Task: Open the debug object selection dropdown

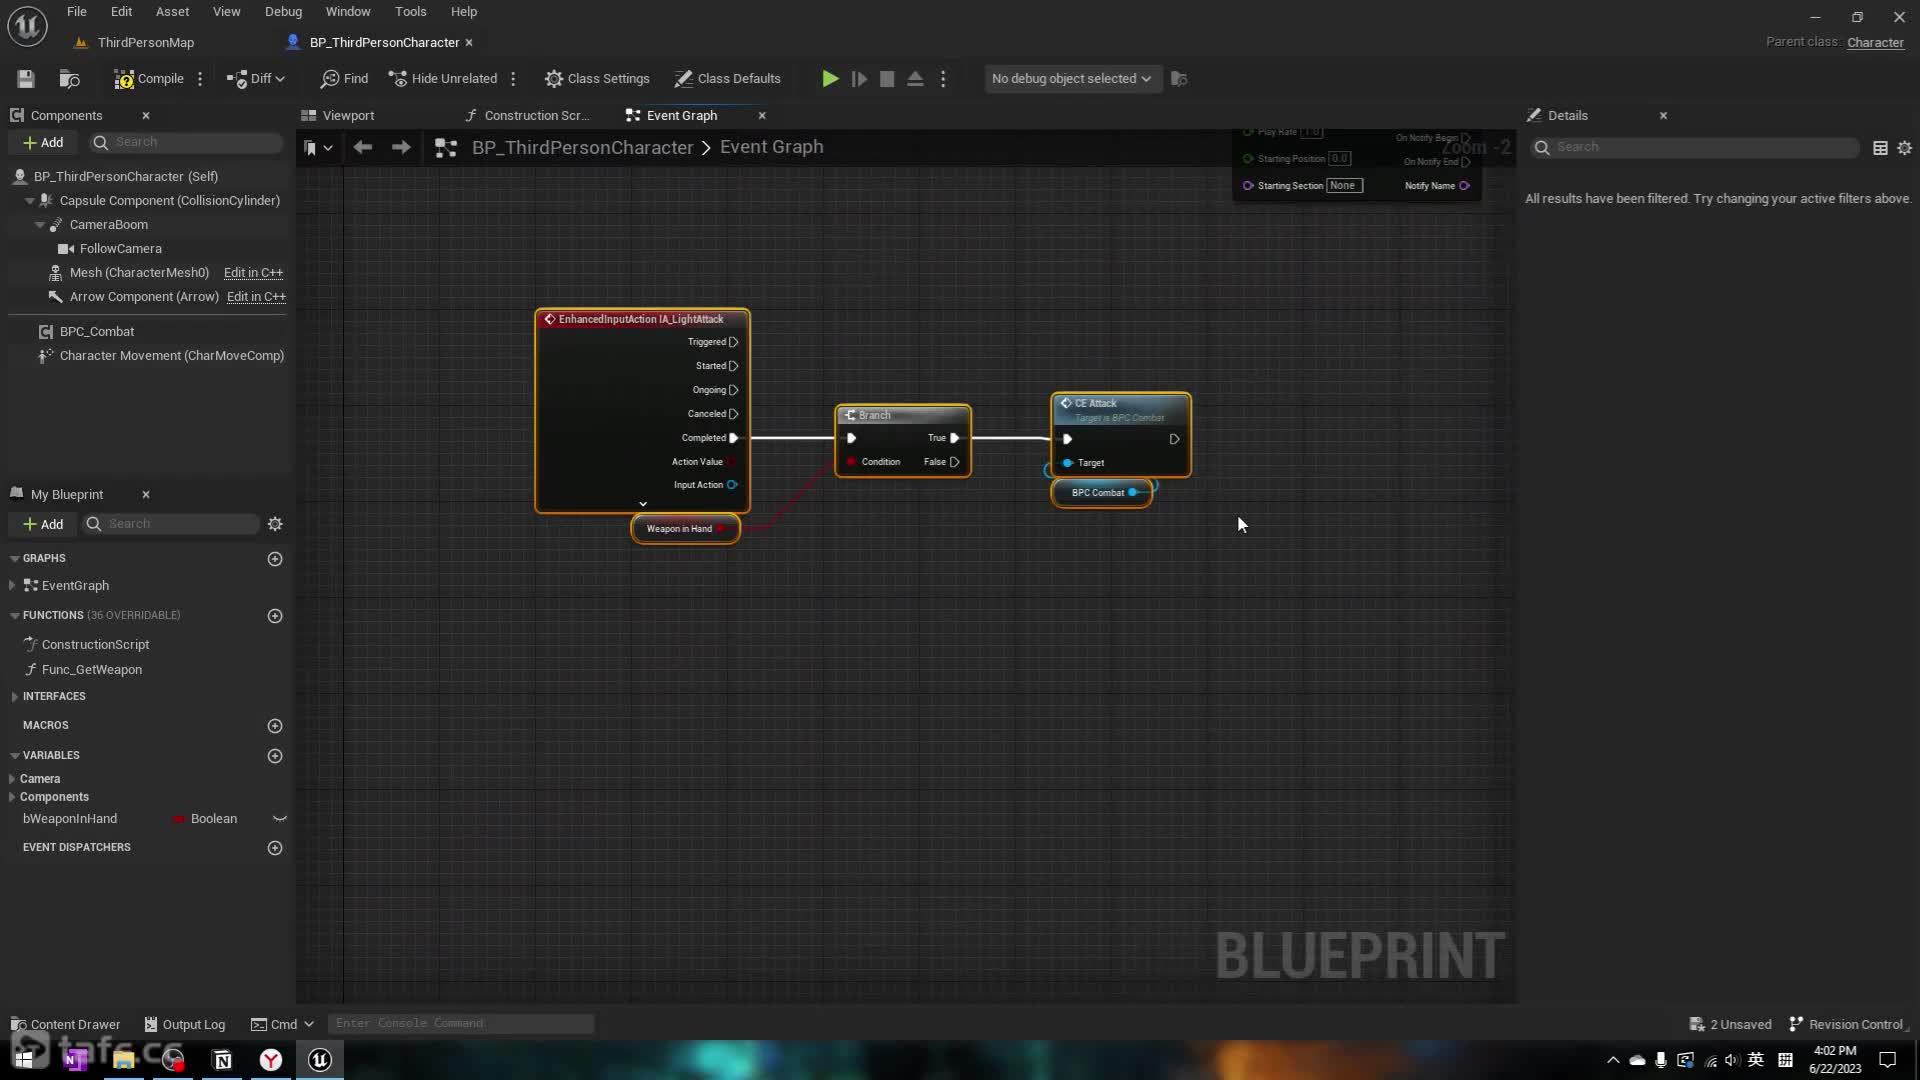Action: coord(1071,79)
